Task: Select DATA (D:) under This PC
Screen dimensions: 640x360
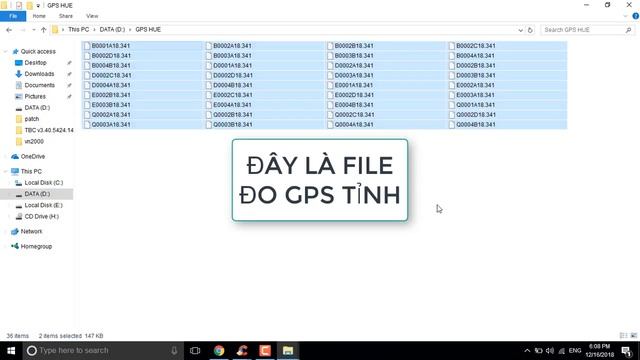Action: click(x=37, y=194)
